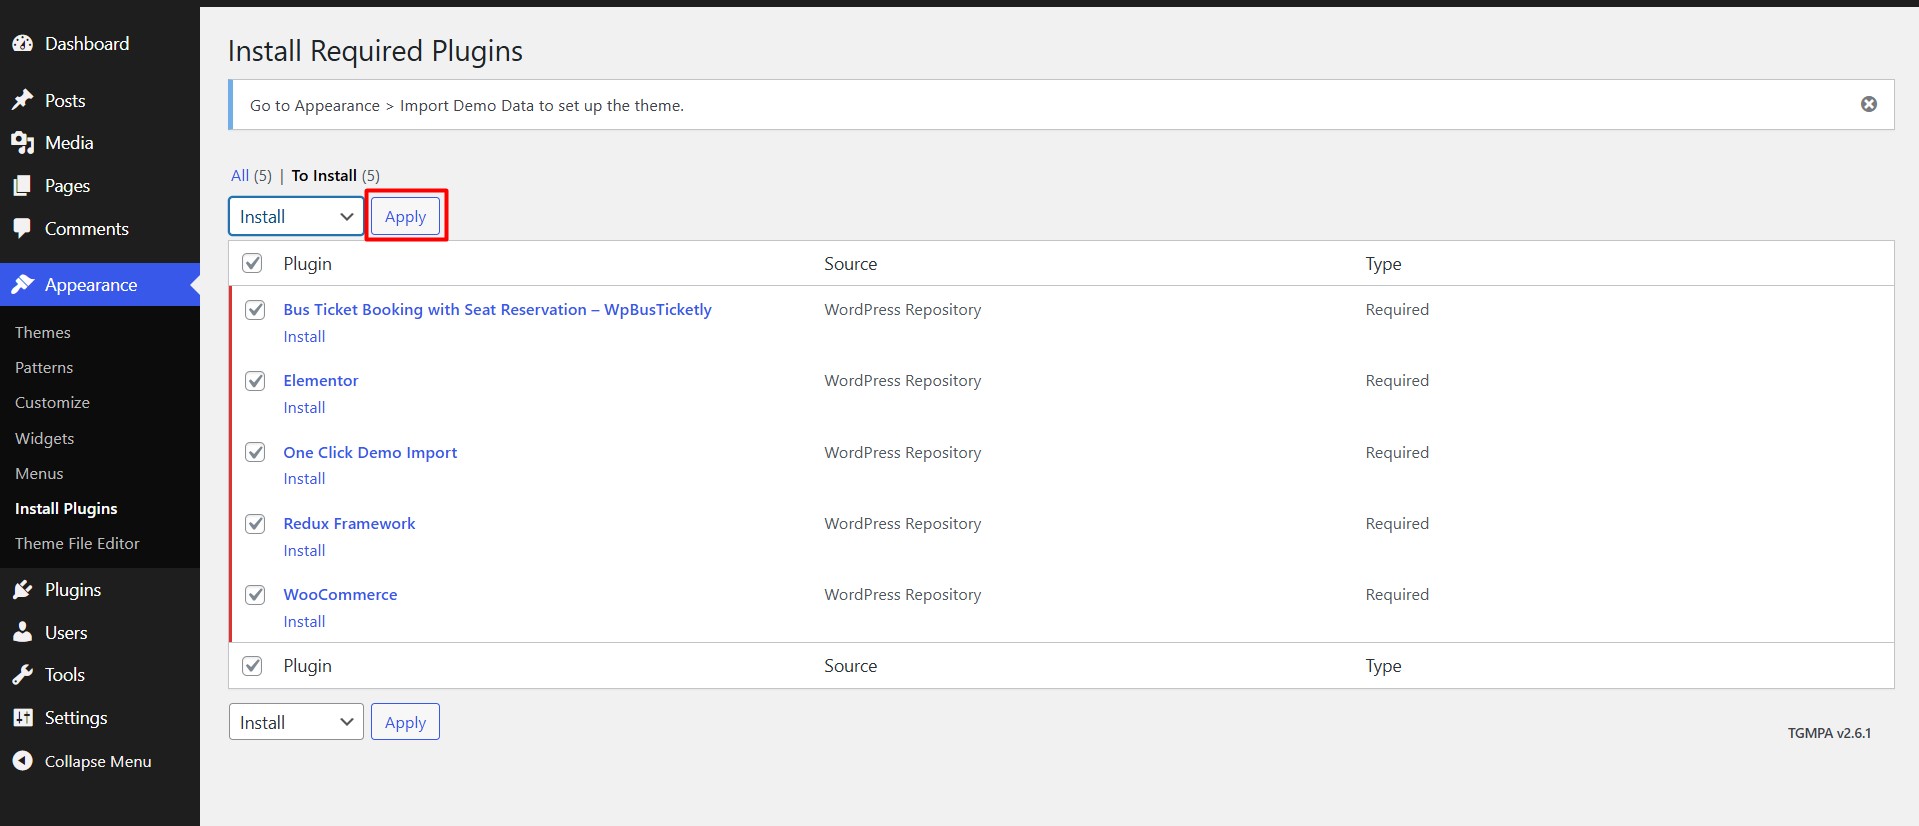Click the Type column header
Screen dimensions: 1919x826
1383,264
